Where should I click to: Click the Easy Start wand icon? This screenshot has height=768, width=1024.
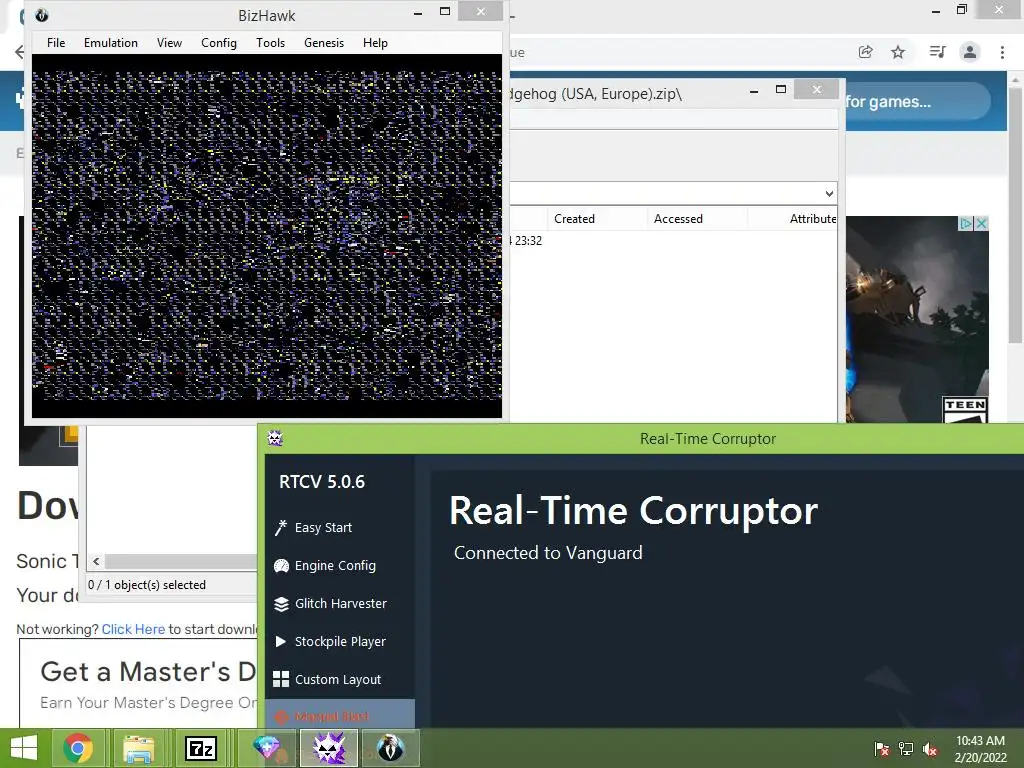click(281, 527)
